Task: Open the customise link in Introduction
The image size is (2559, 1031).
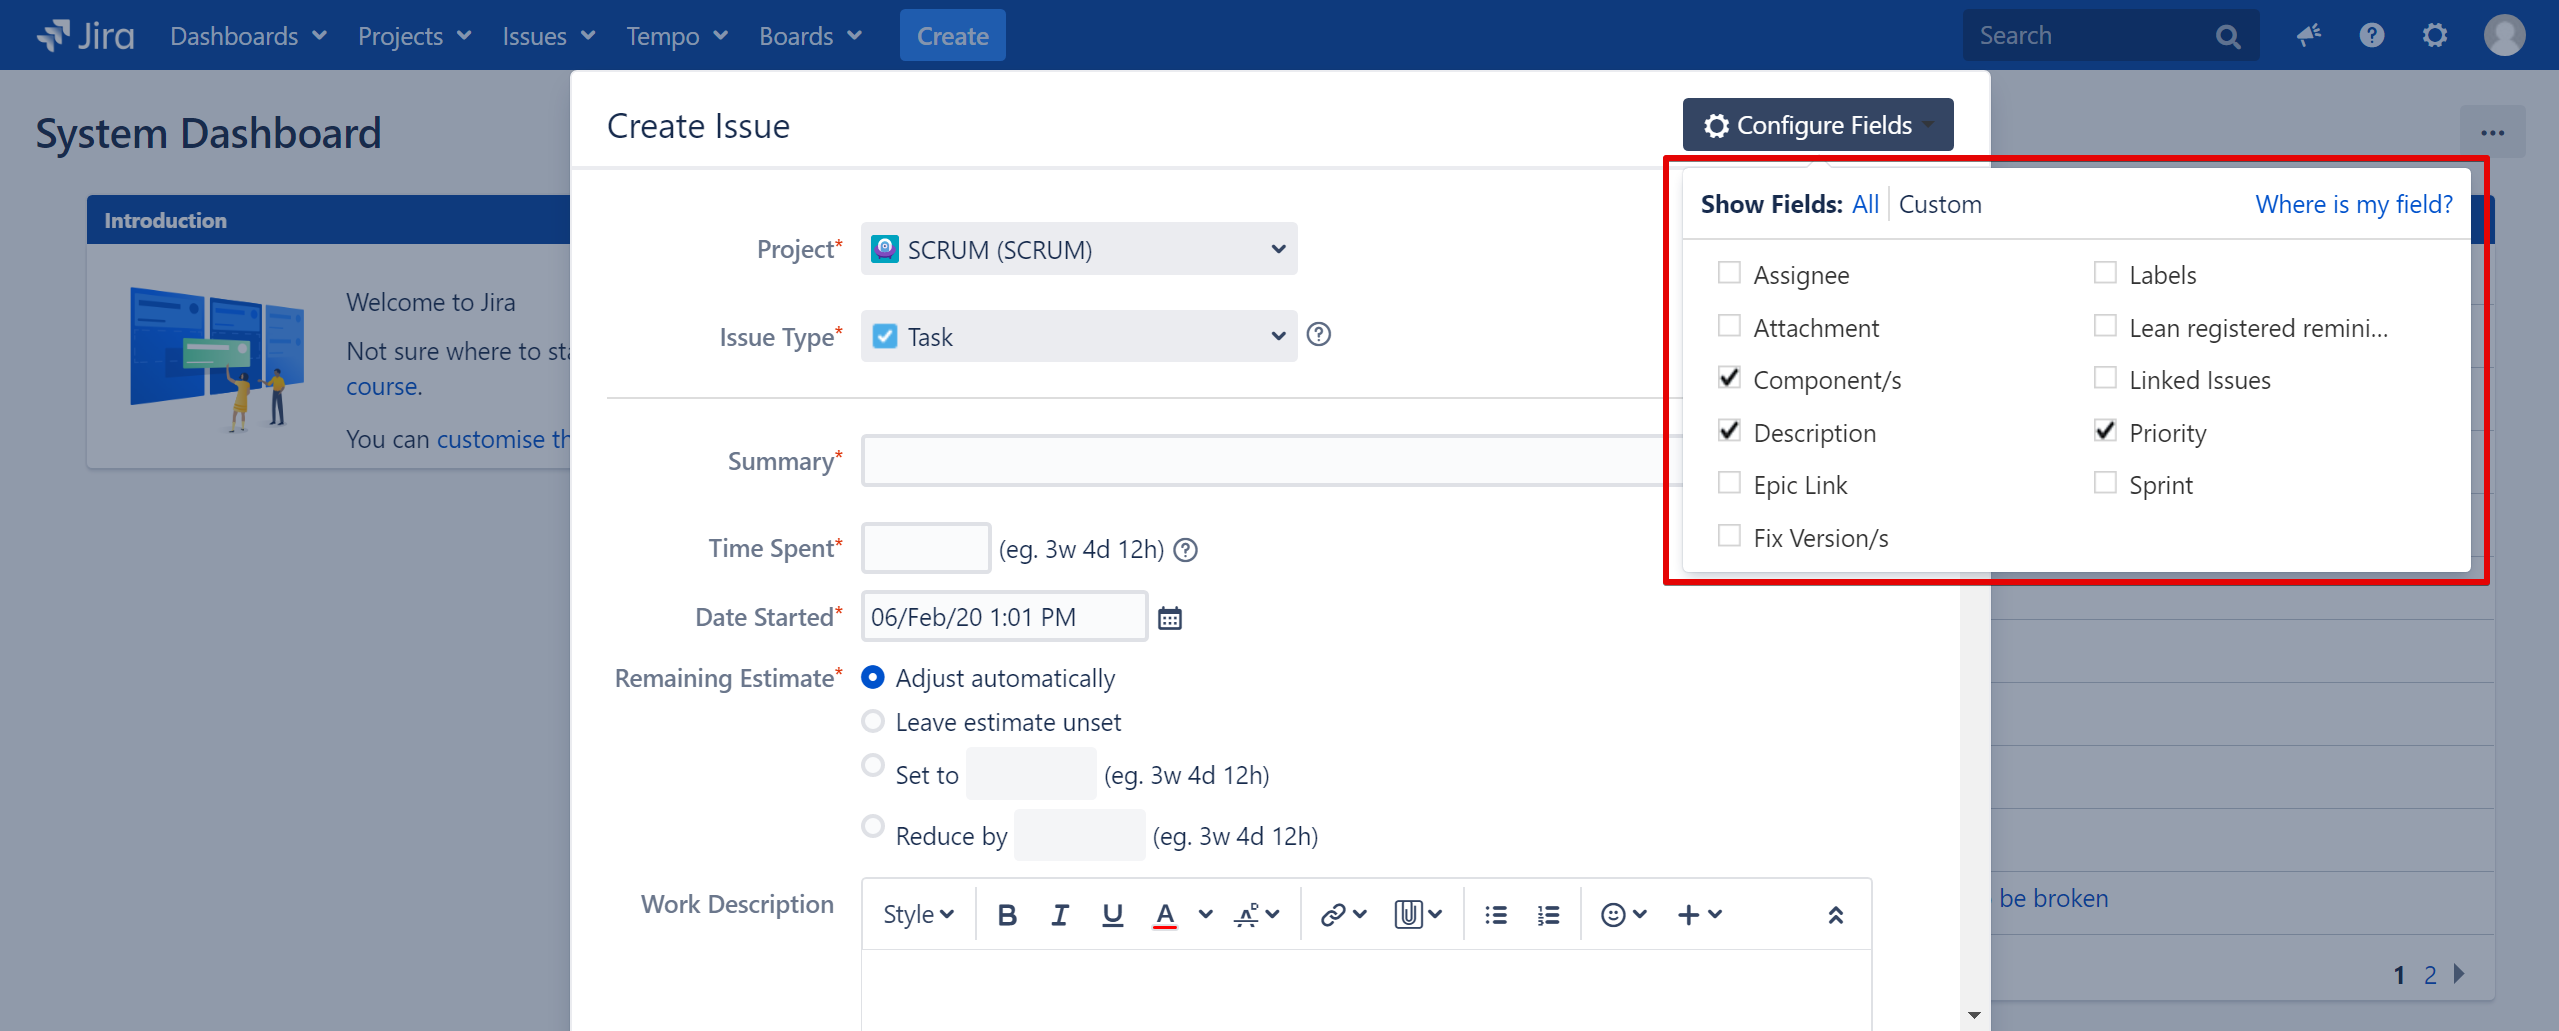Action: pos(503,439)
